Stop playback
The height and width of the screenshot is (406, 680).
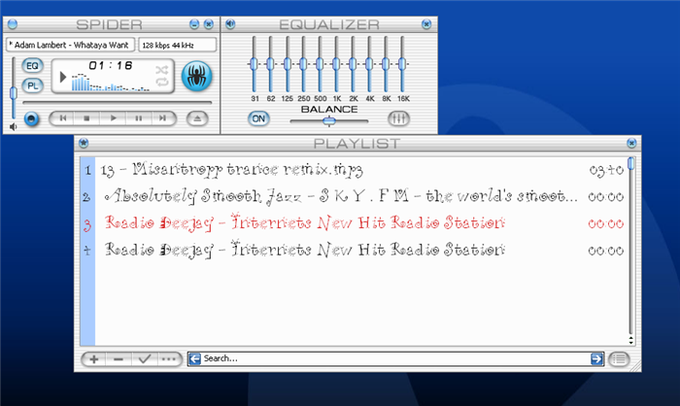pyautogui.click(x=87, y=118)
